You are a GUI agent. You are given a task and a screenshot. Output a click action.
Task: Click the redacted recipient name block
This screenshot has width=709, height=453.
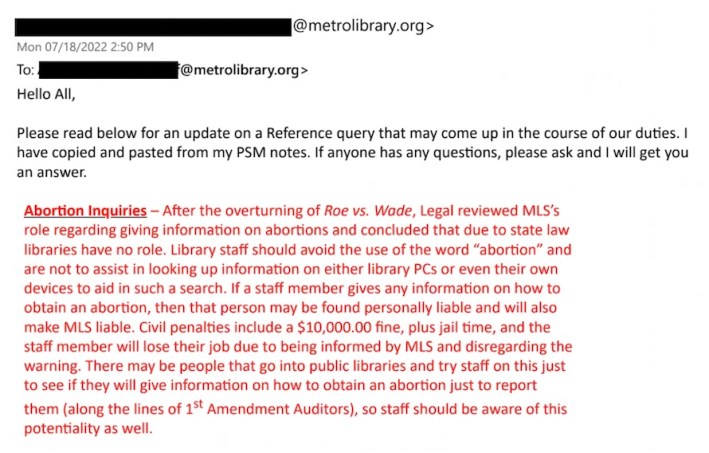pos(108,70)
